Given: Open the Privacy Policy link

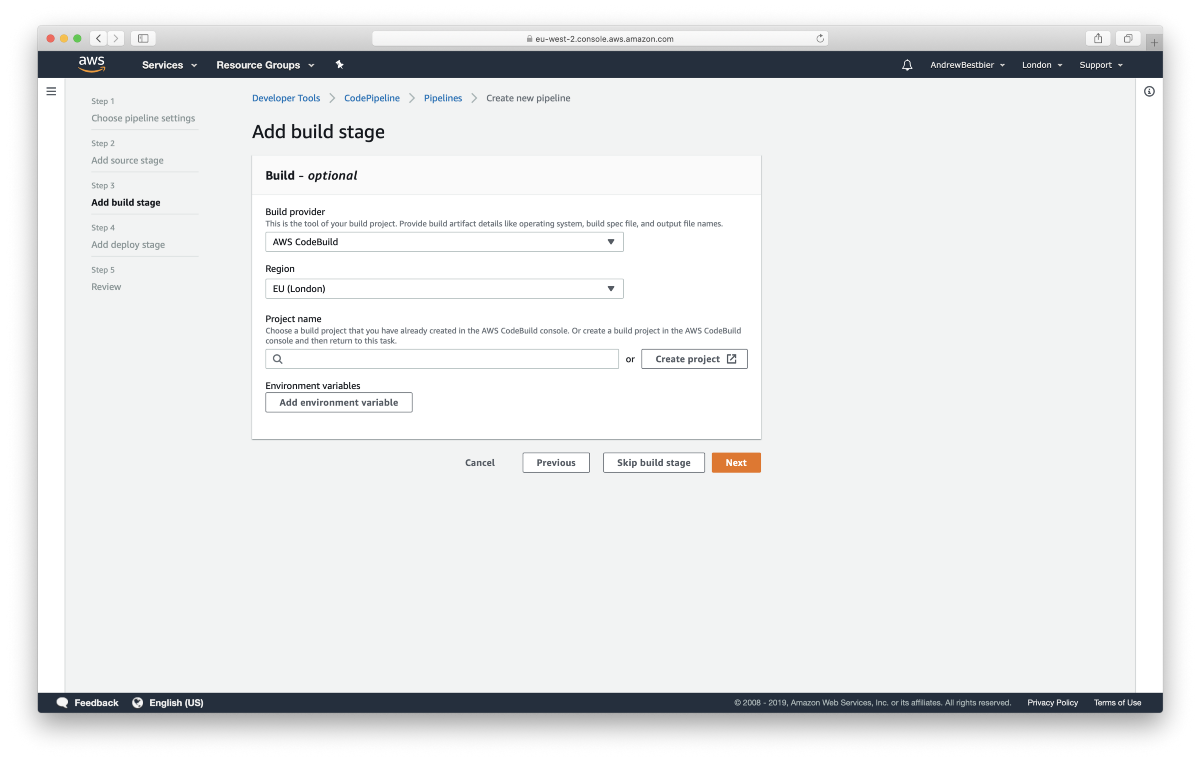Looking at the screenshot, I should click(x=1052, y=703).
